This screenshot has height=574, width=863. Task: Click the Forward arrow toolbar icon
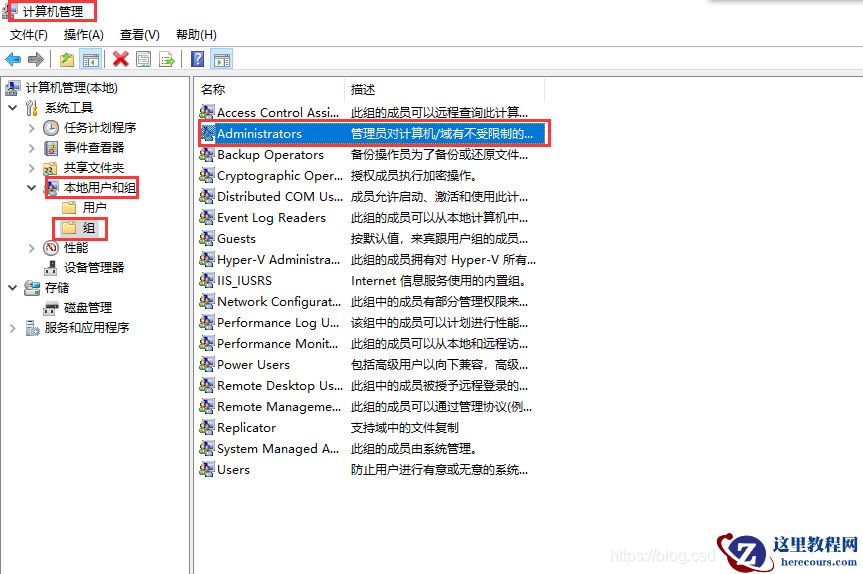[x=36, y=59]
